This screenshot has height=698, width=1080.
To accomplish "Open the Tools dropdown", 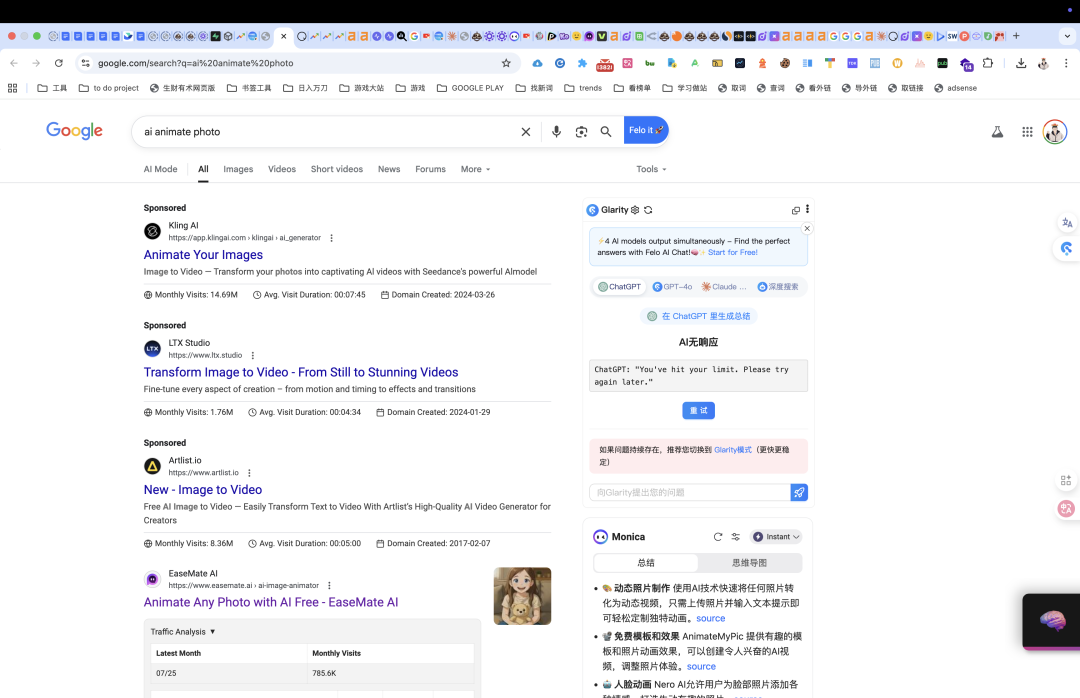I will [651, 169].
